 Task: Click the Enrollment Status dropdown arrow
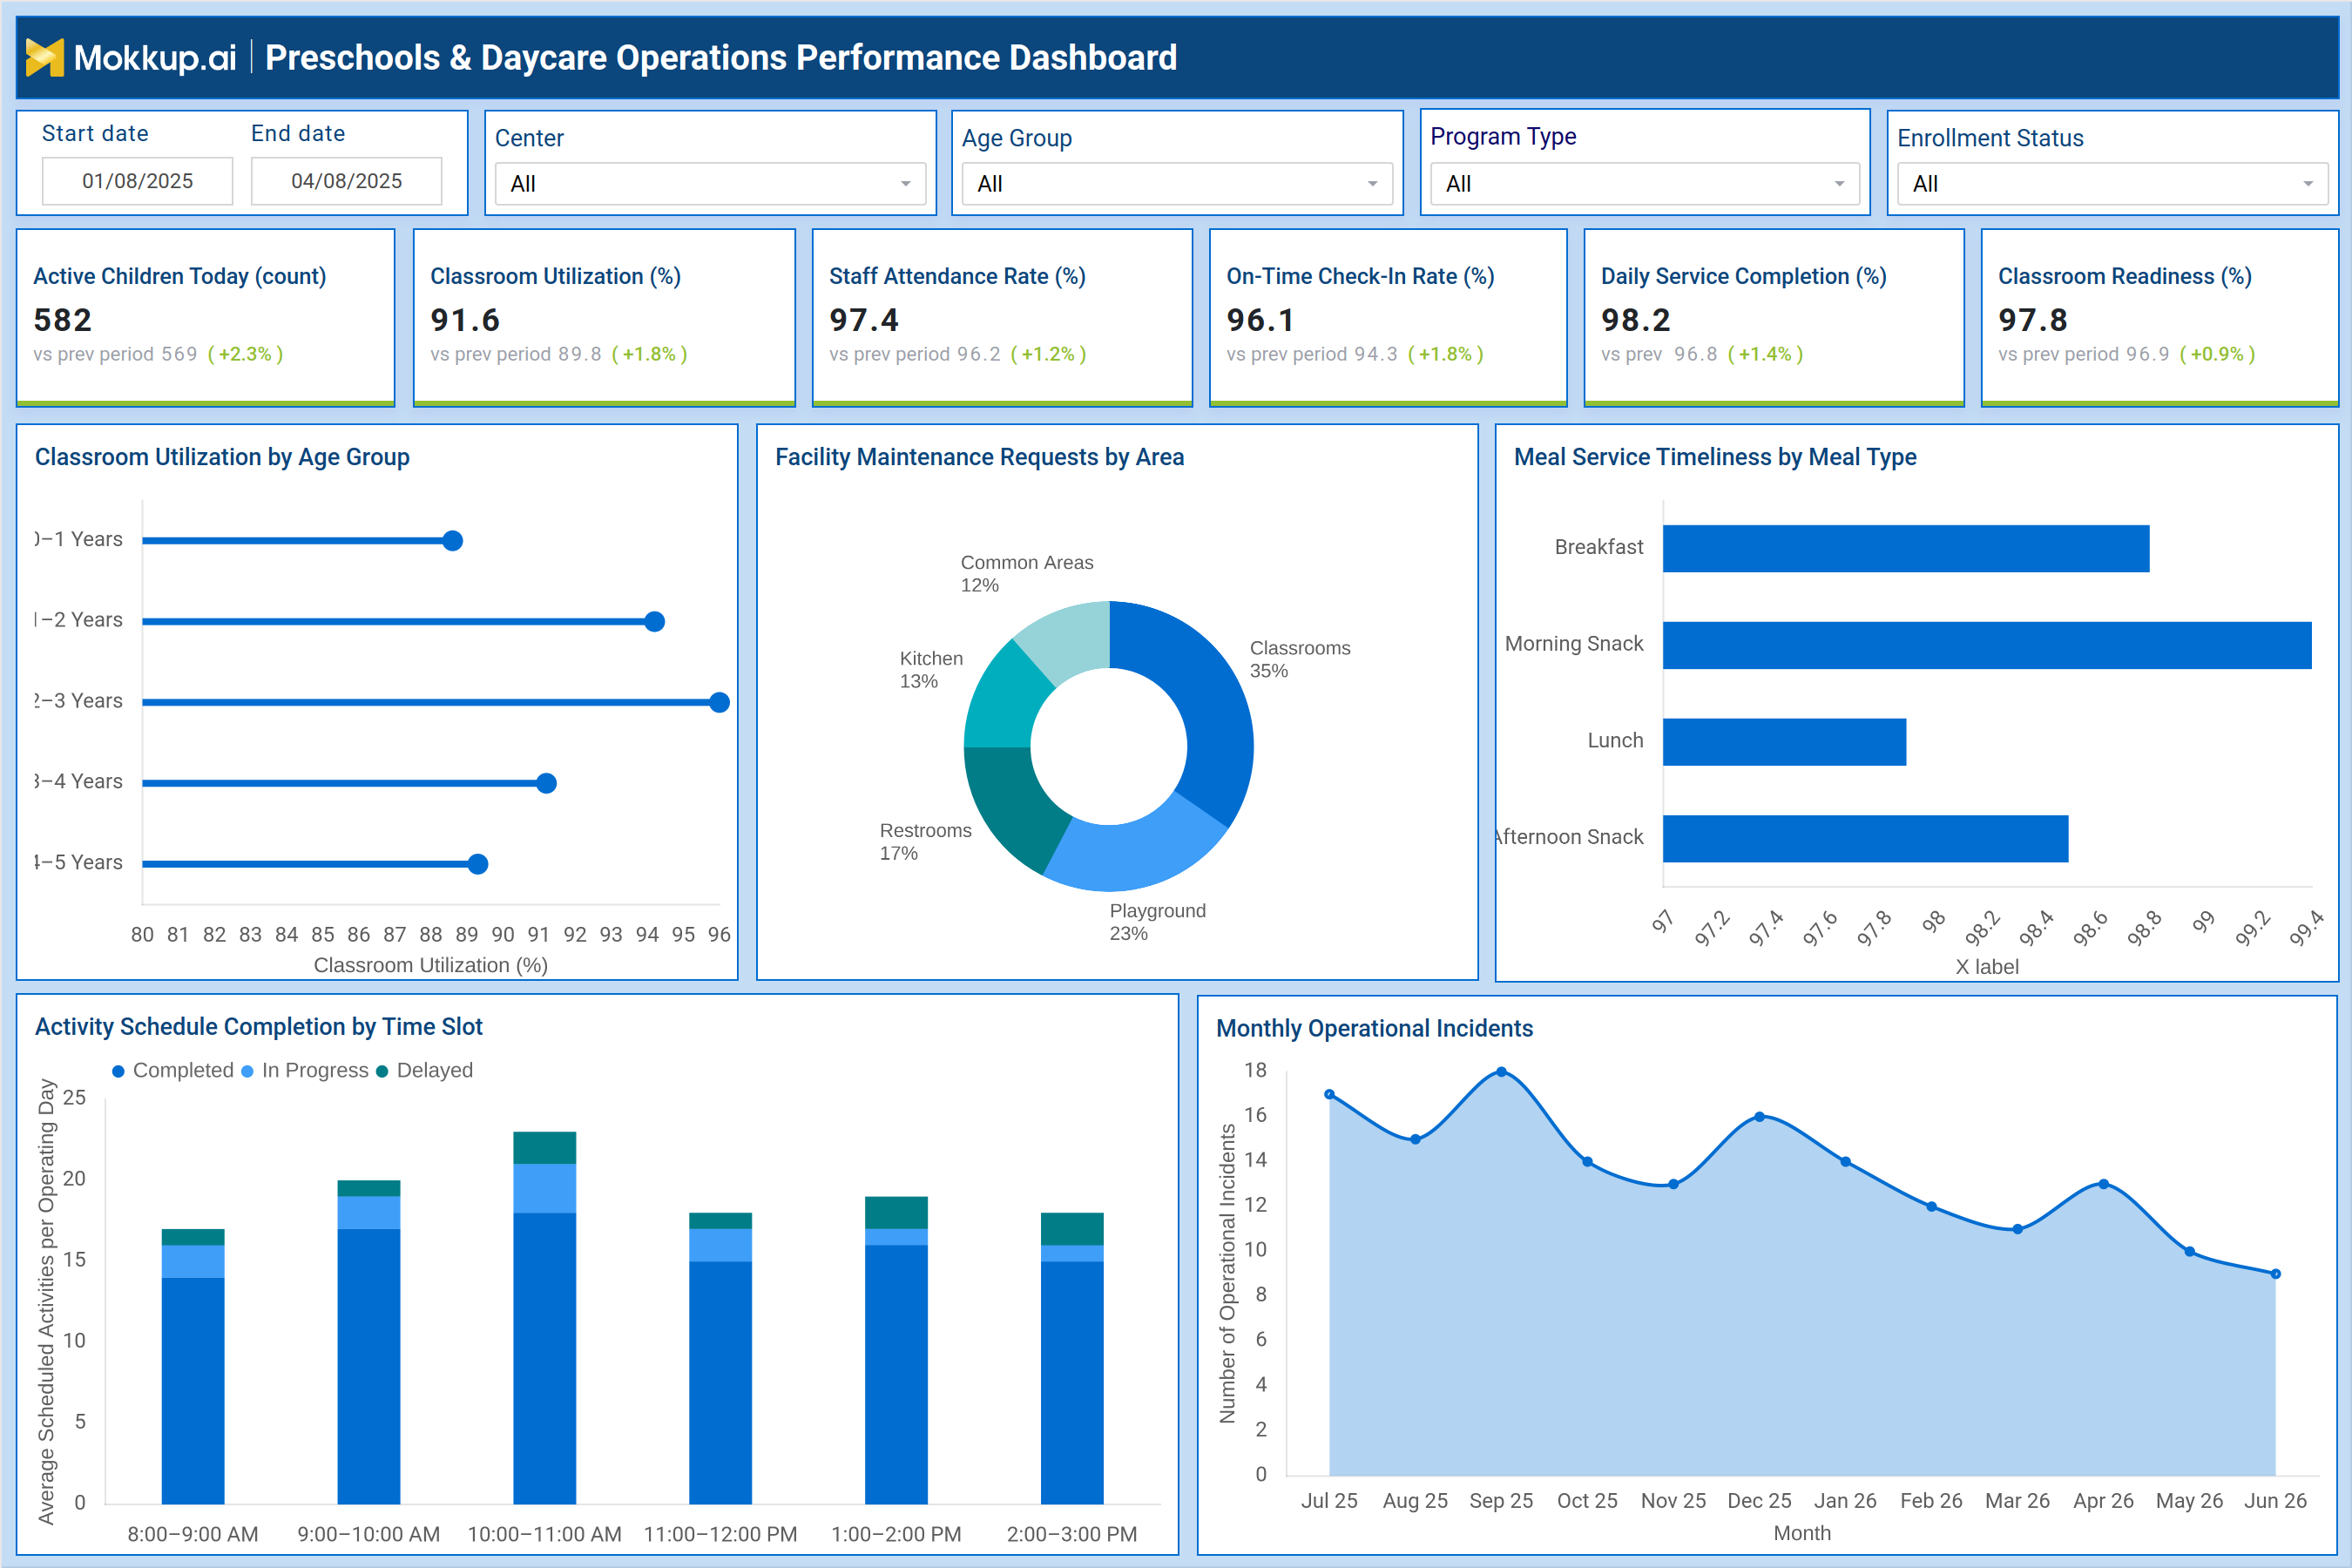point(2308,184)
